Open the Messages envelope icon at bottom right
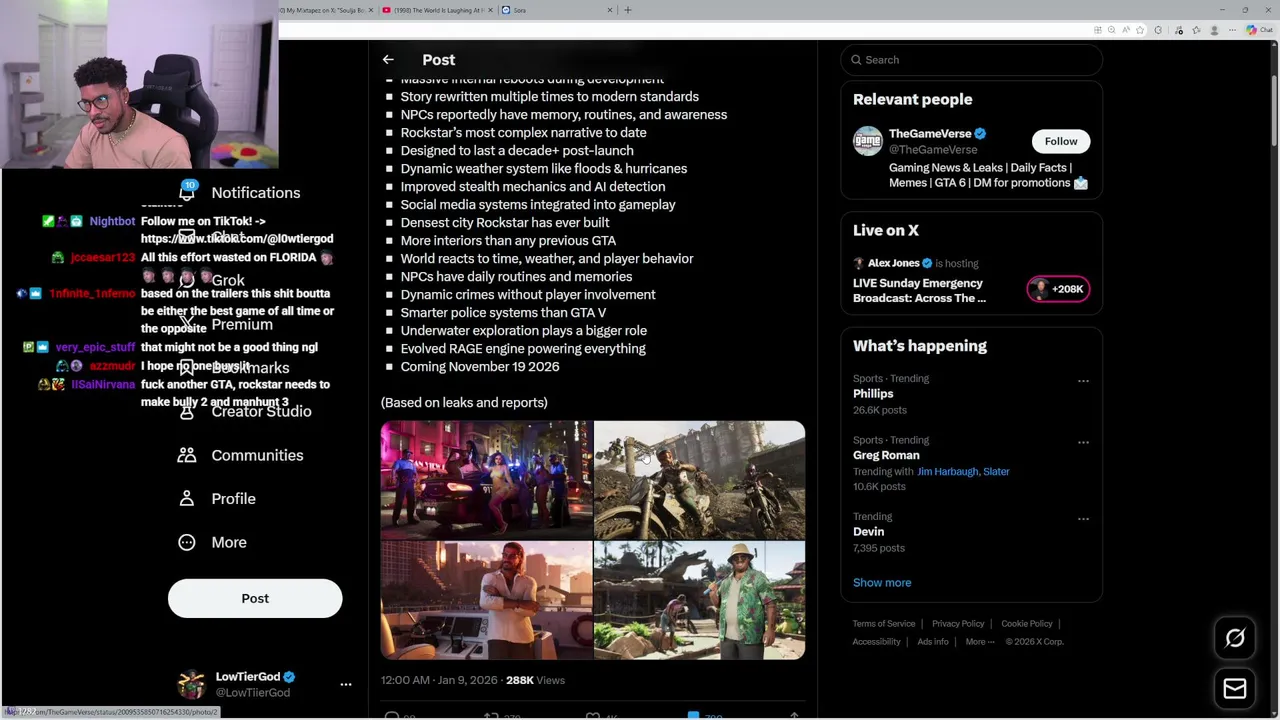 click(1235, 688)
